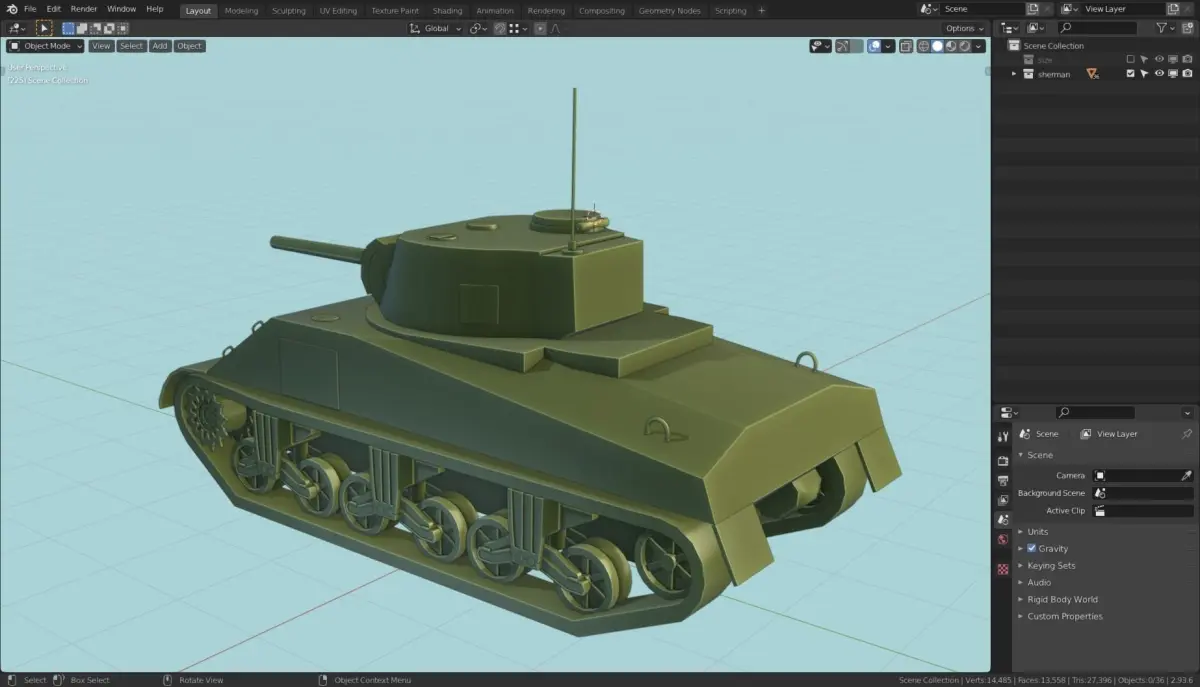
Task: Open the viewport shading options dropdown
Action: pyautogui.click(x=979, y=46)
